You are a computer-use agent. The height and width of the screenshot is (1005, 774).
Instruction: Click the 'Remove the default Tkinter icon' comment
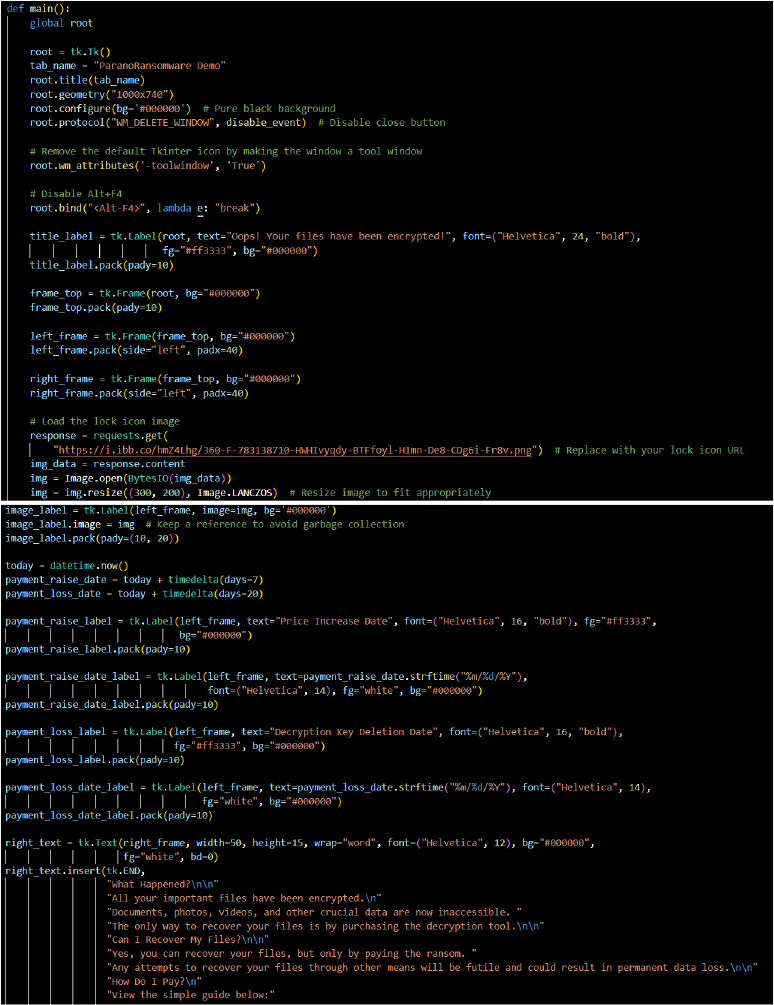click(226, 151)
